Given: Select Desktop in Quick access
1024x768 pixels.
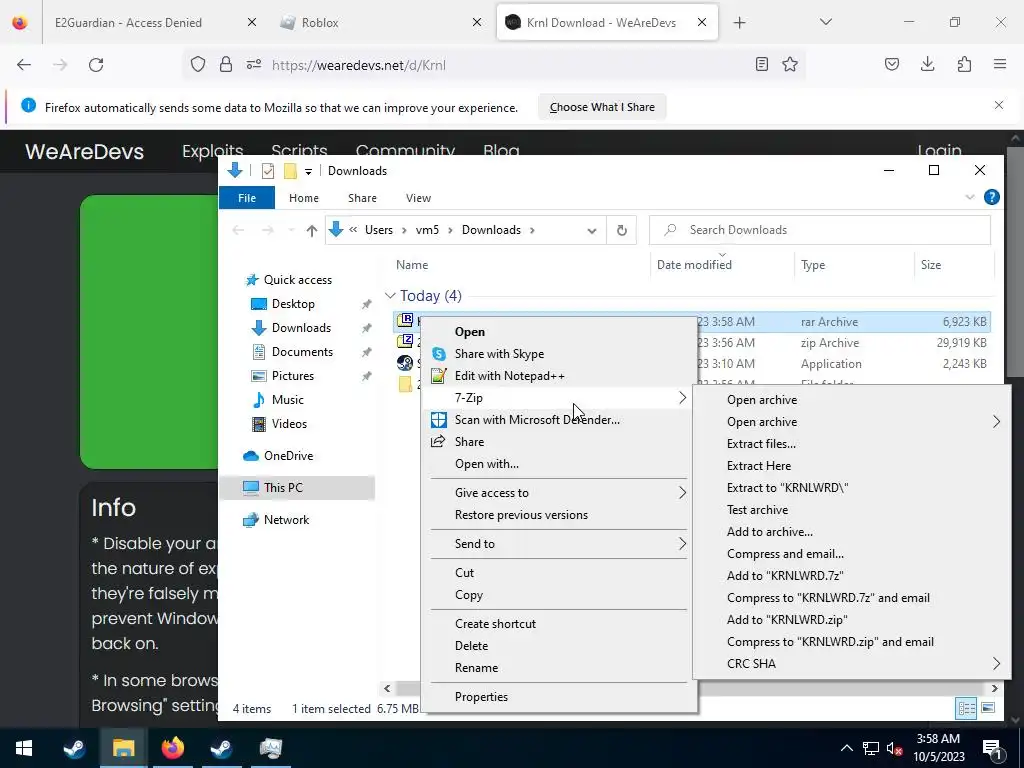Looking at the screenshot, I should point(293,304).
